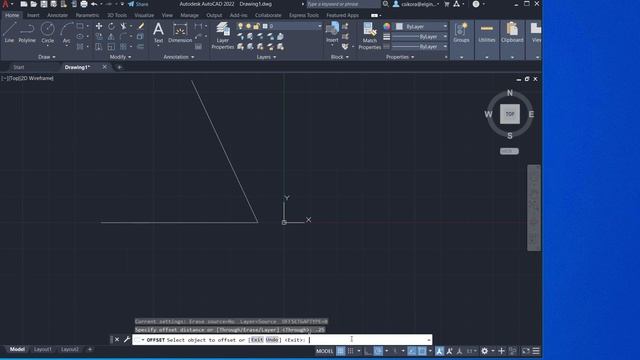
Task: Expand the Properties panel
Action: coord(400,57)
